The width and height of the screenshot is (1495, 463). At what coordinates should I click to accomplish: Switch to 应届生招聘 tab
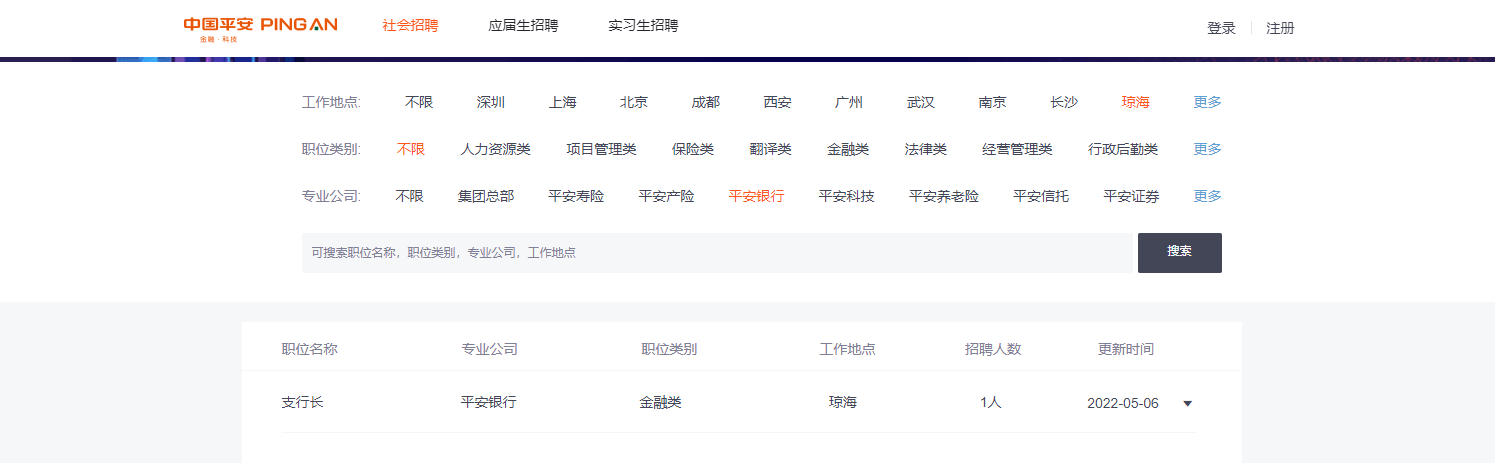pyautogui.click(x=523, y=26)
